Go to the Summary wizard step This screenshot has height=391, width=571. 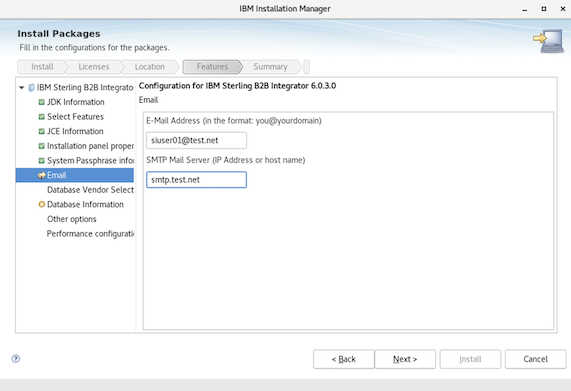tap(270, 67)
